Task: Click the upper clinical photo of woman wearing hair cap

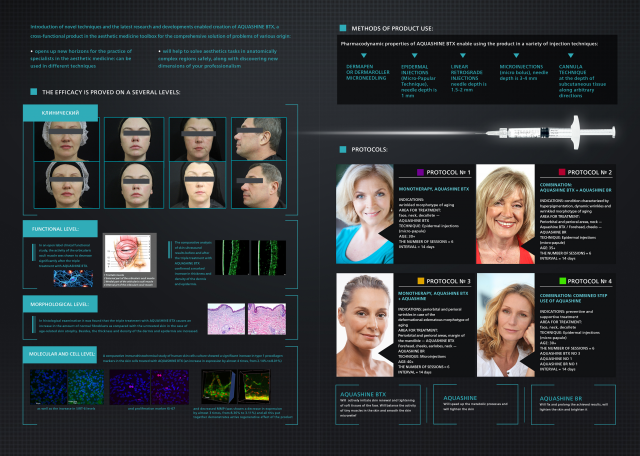Action: point(67,139)
